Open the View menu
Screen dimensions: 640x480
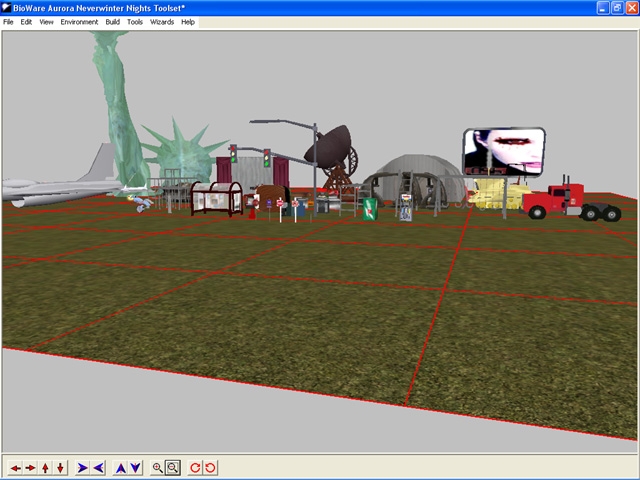click(46, 22)
